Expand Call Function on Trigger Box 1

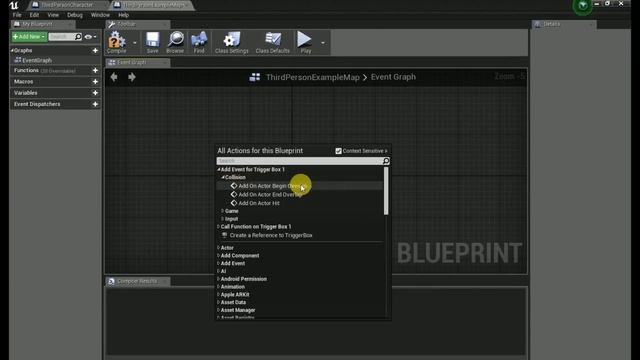(218, 226)
